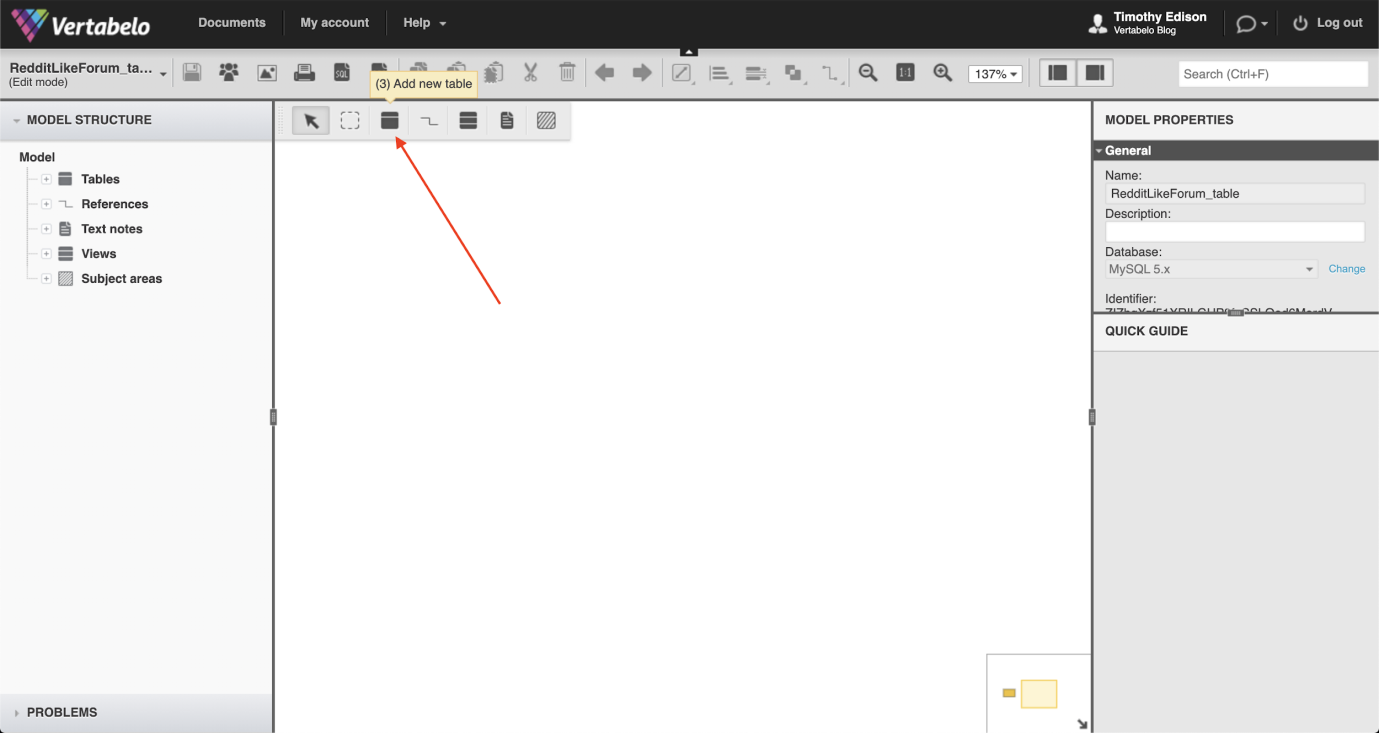Image resolution: width=1379 pixels, height=733 pixels.
Task: Click the trash delete icon
Action: pyautogui.click(x=567, y=73)
